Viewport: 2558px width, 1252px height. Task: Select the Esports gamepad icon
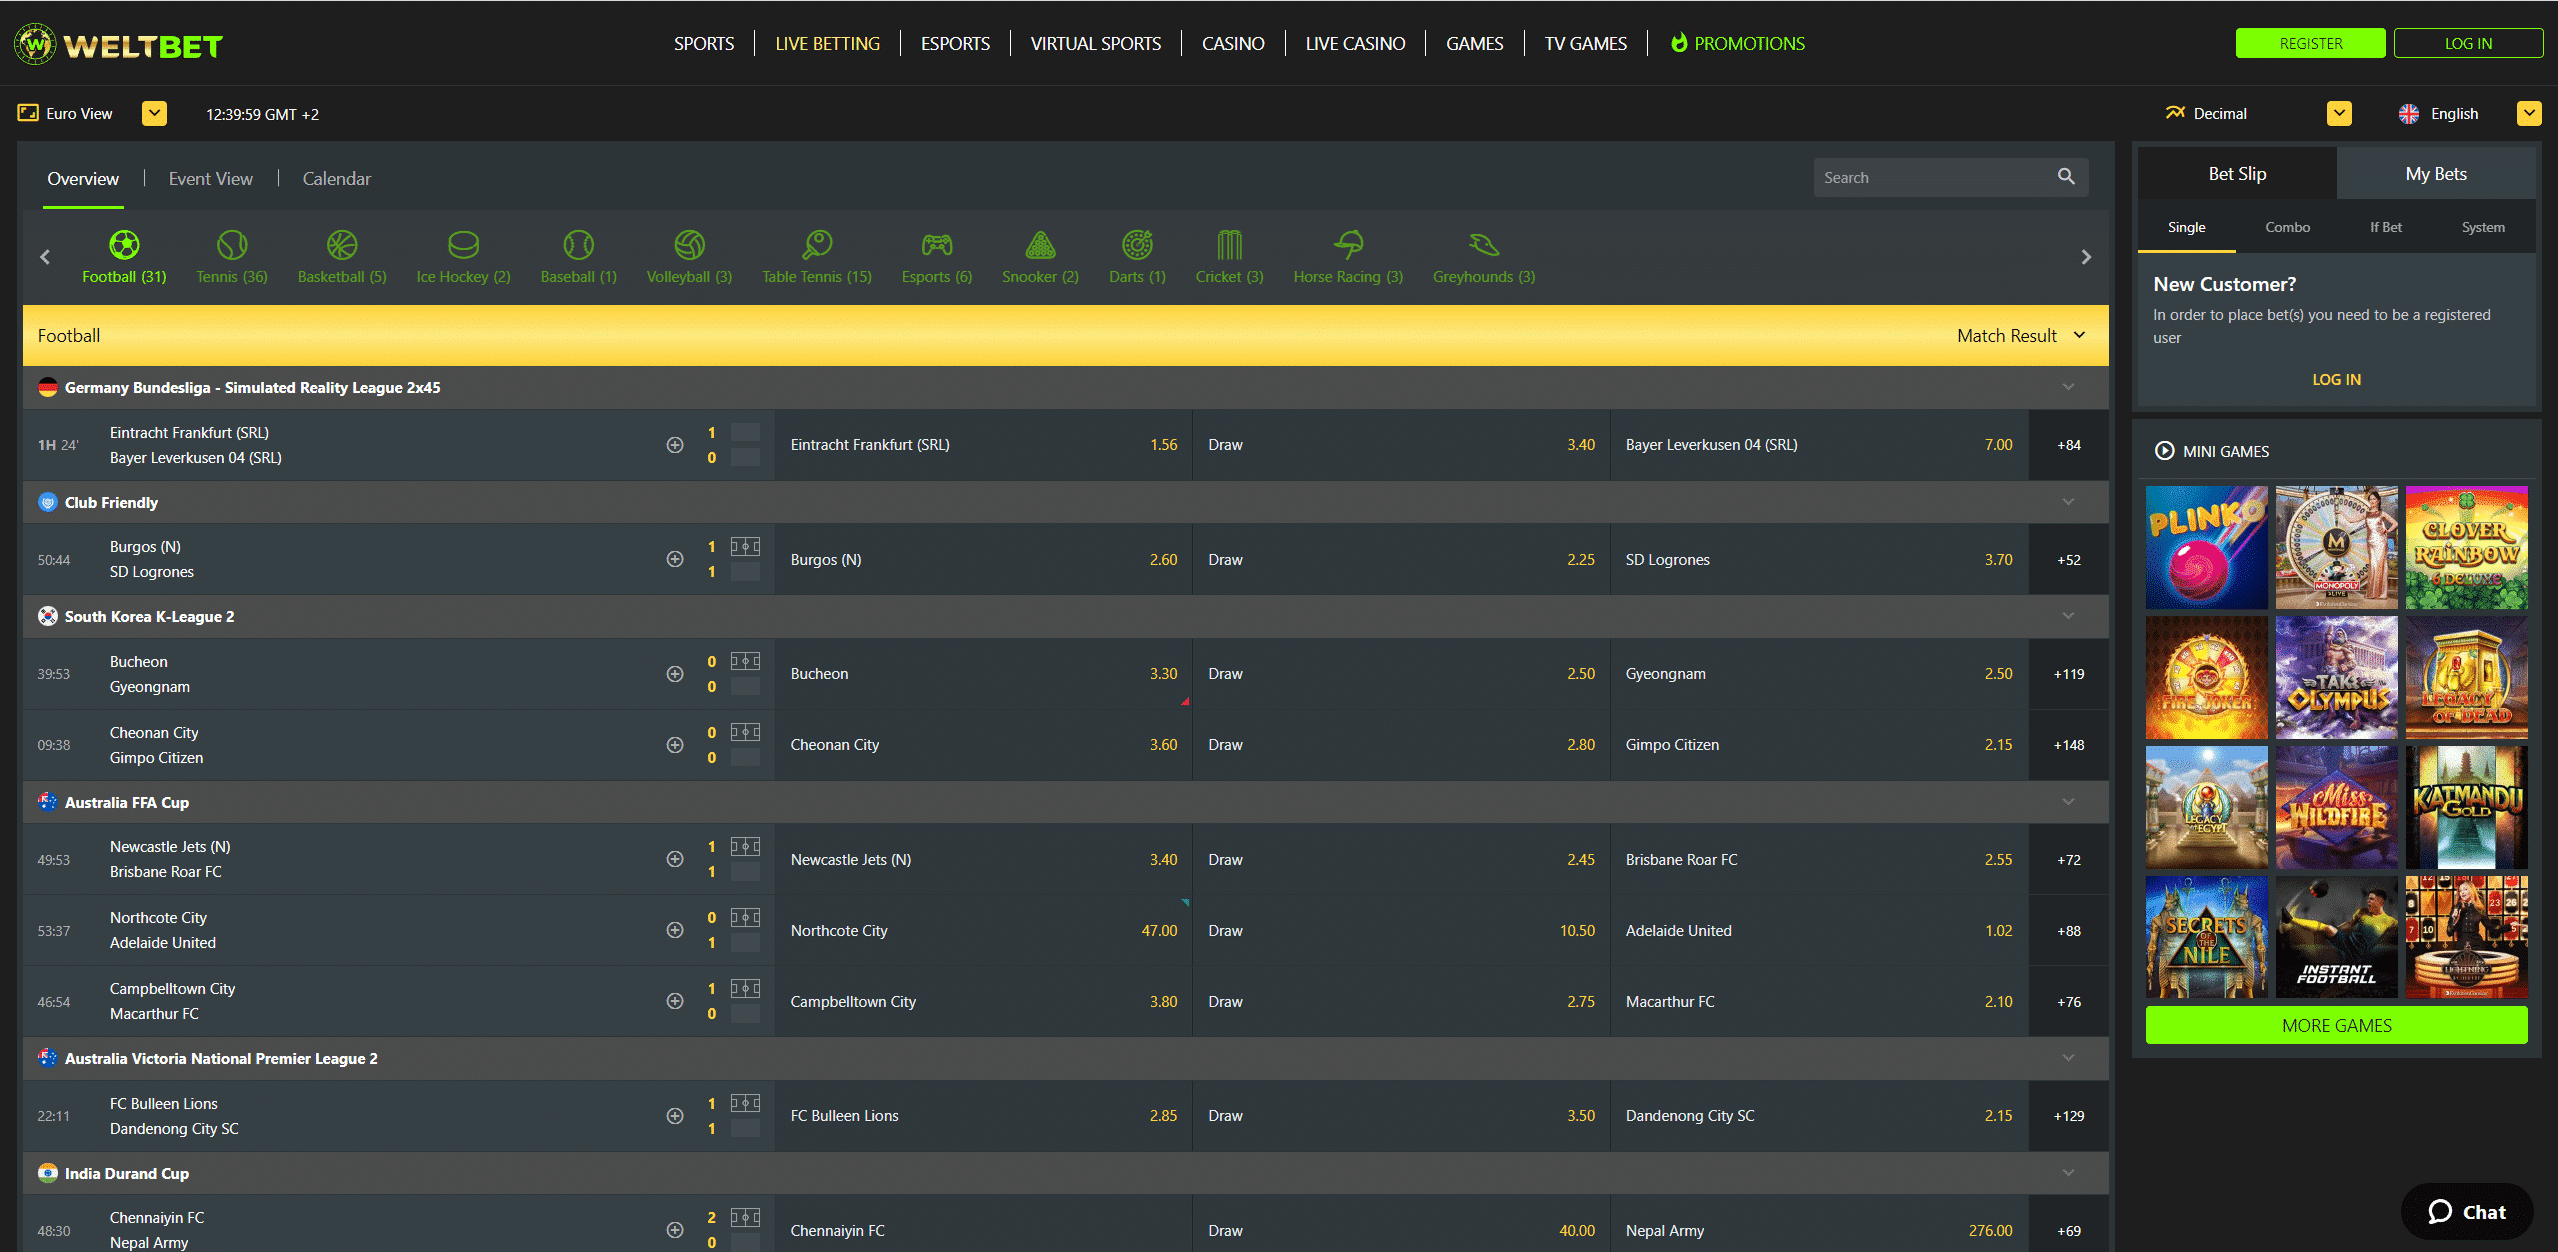[936, 246]
